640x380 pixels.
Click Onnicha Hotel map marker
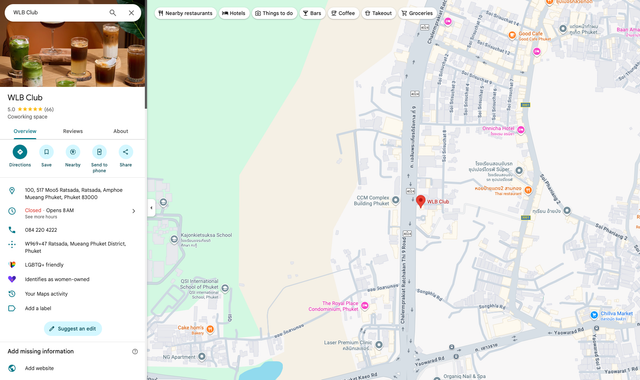tap(521, 130)
